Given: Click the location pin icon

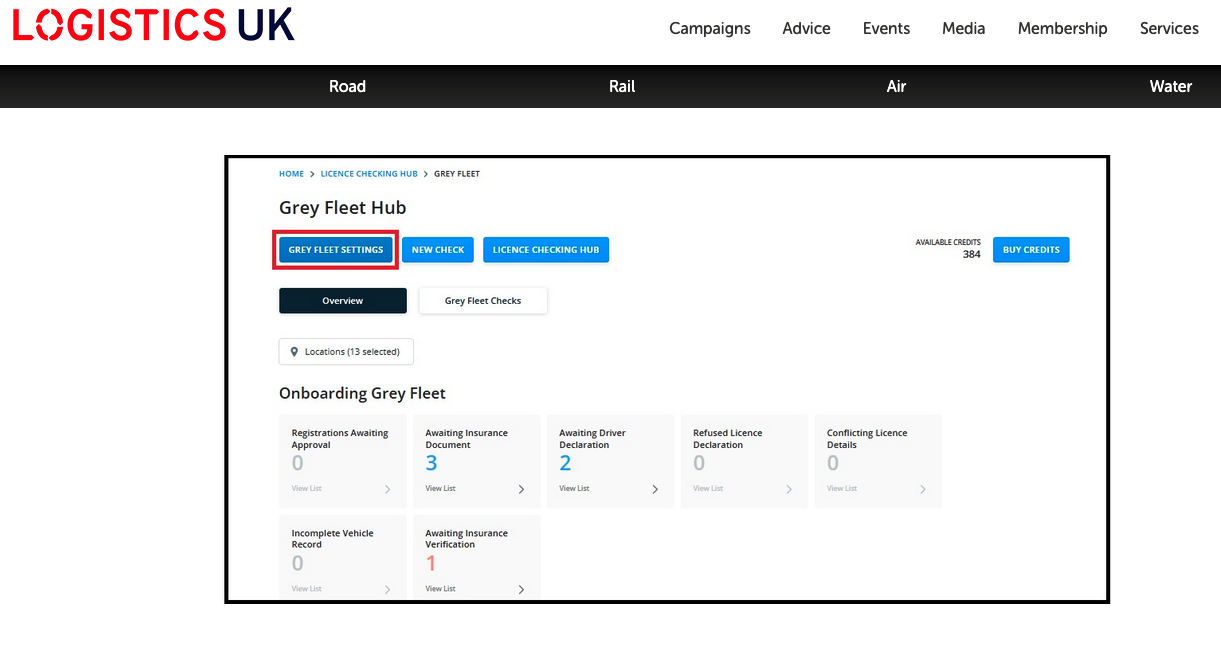Looking at the screenshot, I should tap(294, 352).
